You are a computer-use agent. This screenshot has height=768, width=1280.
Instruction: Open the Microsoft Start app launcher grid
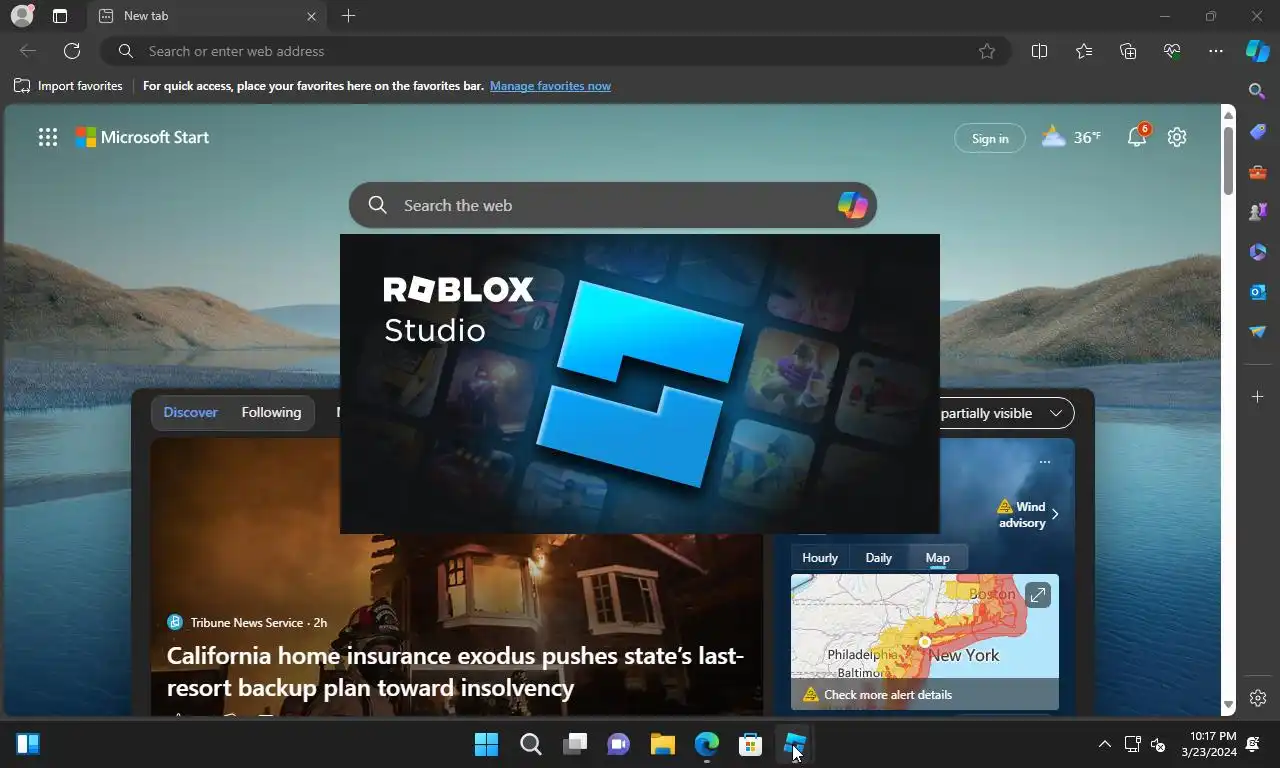[48, 138]
